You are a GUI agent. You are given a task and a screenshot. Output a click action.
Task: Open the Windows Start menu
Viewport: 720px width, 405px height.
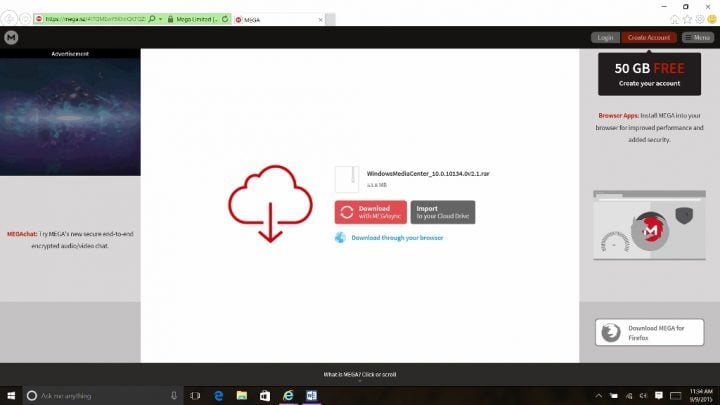tap(11, 395)
